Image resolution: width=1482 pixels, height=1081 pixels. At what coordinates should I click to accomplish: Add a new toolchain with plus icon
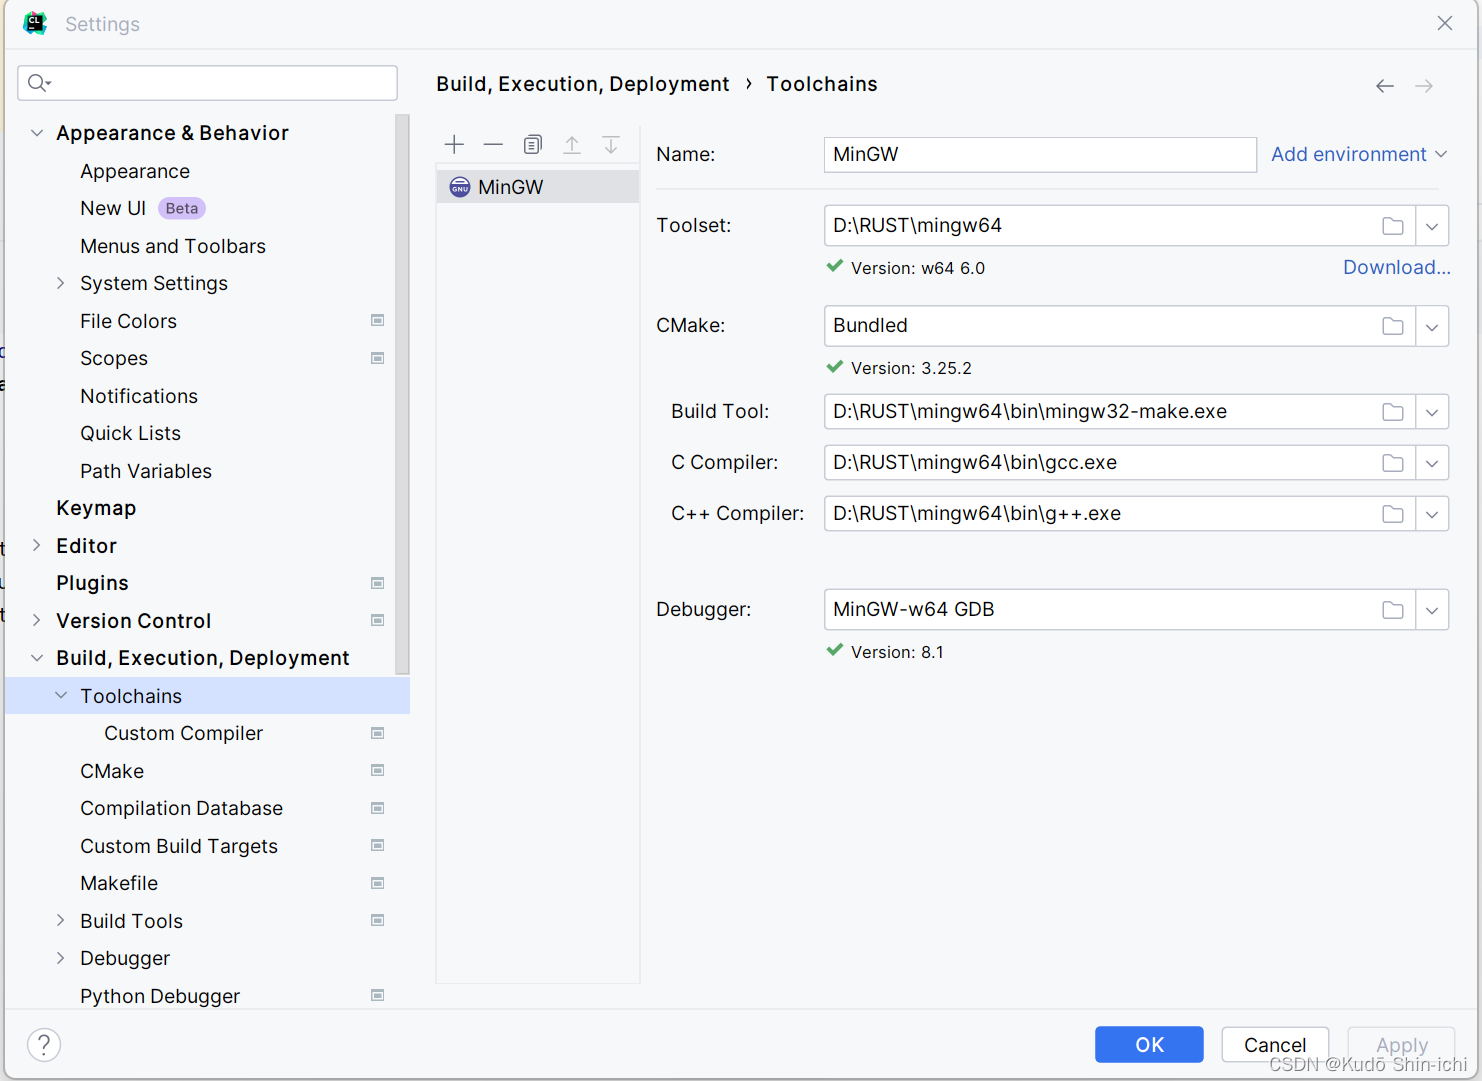[454, 145]
